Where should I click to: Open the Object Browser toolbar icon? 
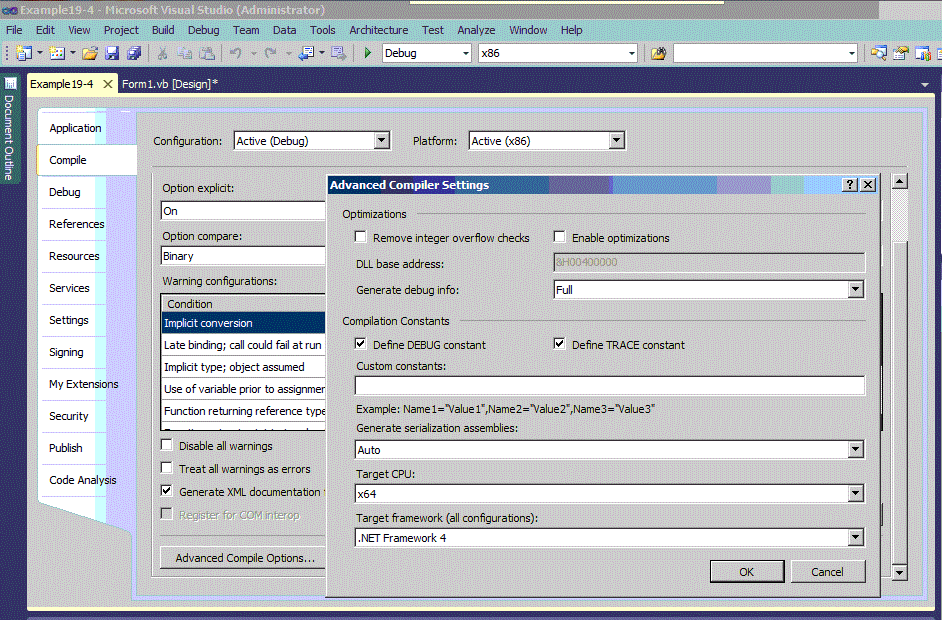tap(923, 53)
